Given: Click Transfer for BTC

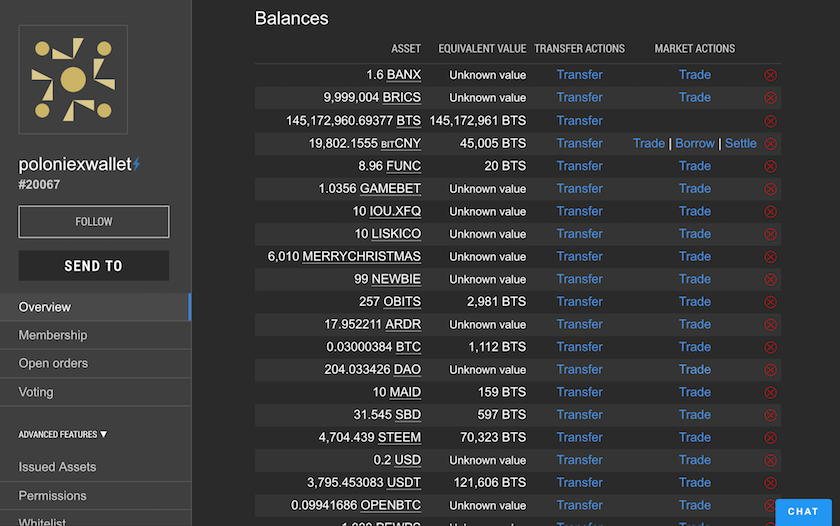Looking at the screenshot, I should point(579,347).
